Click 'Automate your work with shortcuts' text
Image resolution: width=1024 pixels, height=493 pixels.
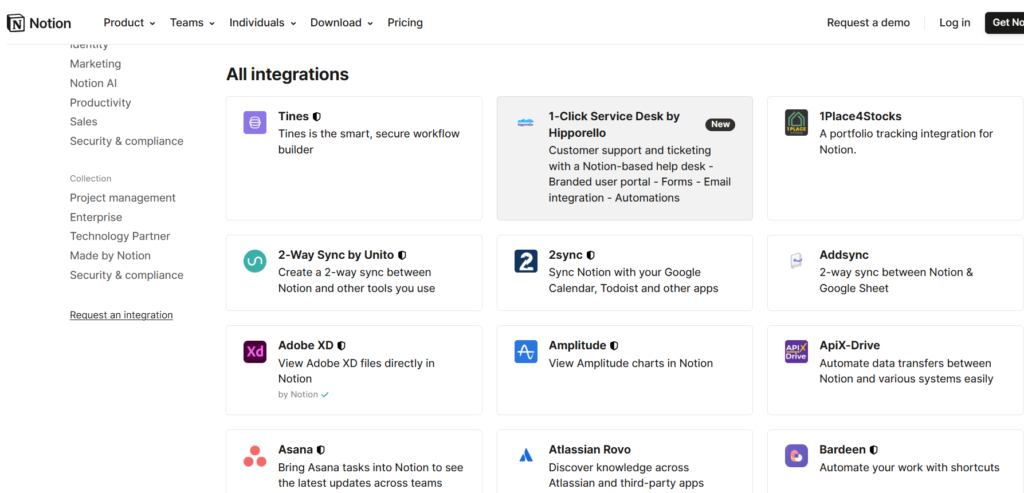pos(909,468)
